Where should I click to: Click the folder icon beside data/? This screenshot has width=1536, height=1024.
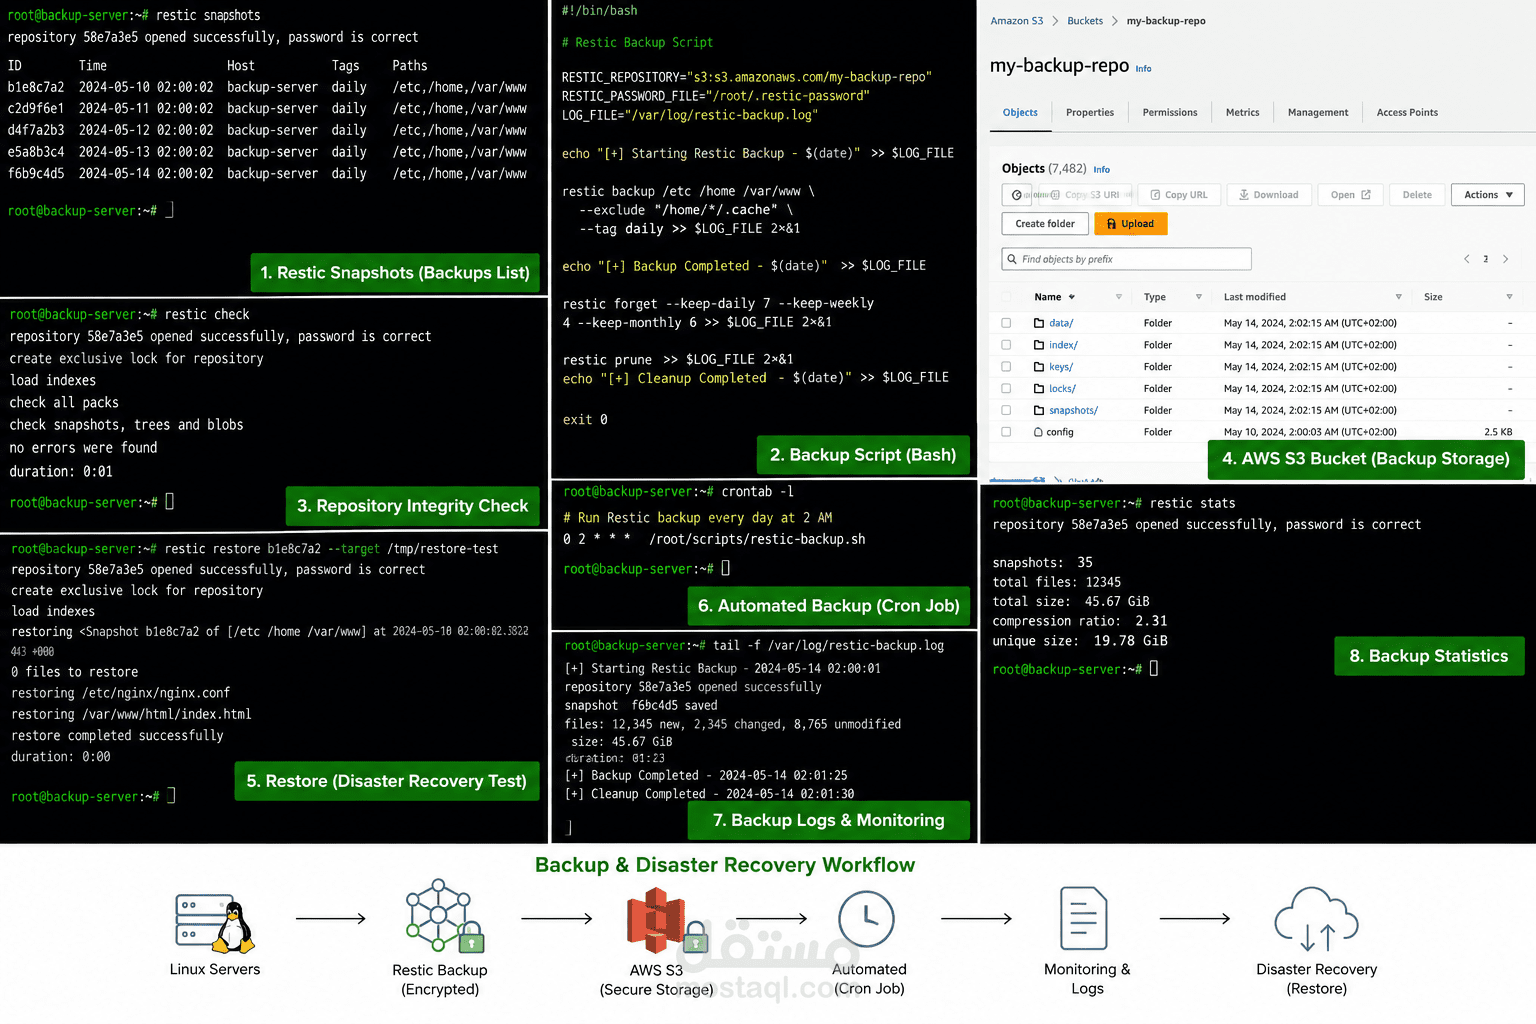click(x=1039, y=323)
